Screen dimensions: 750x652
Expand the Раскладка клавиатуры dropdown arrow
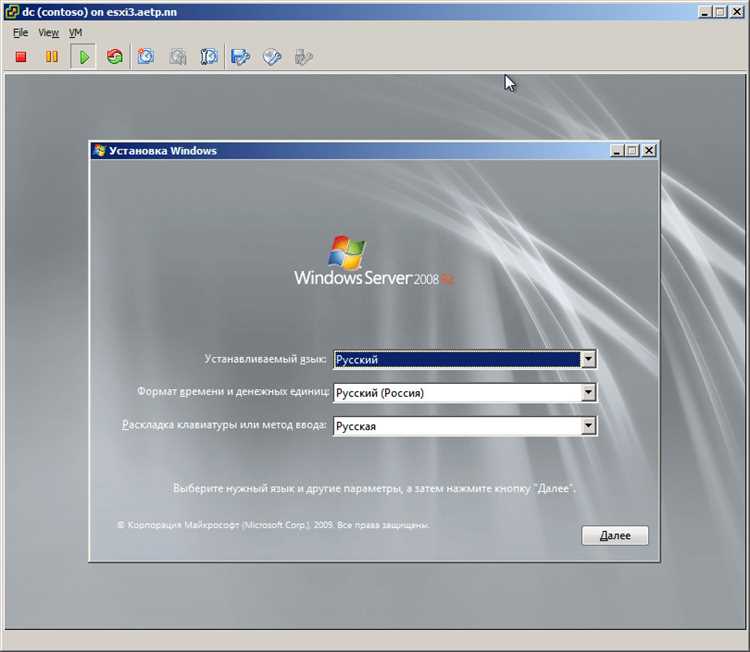(x=588, y=426)
